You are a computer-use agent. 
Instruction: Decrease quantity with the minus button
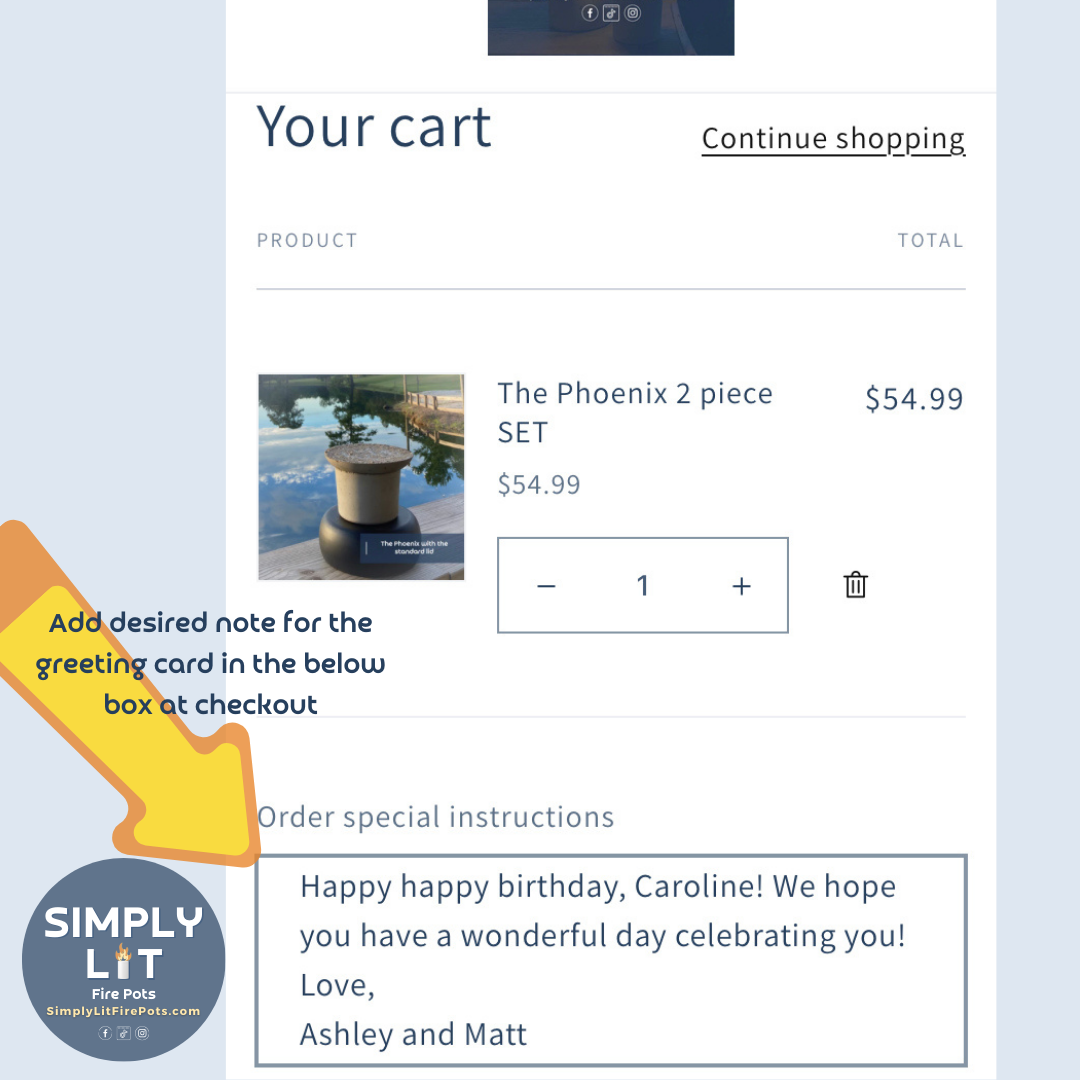pyautogui.click(x=546, y=586)
